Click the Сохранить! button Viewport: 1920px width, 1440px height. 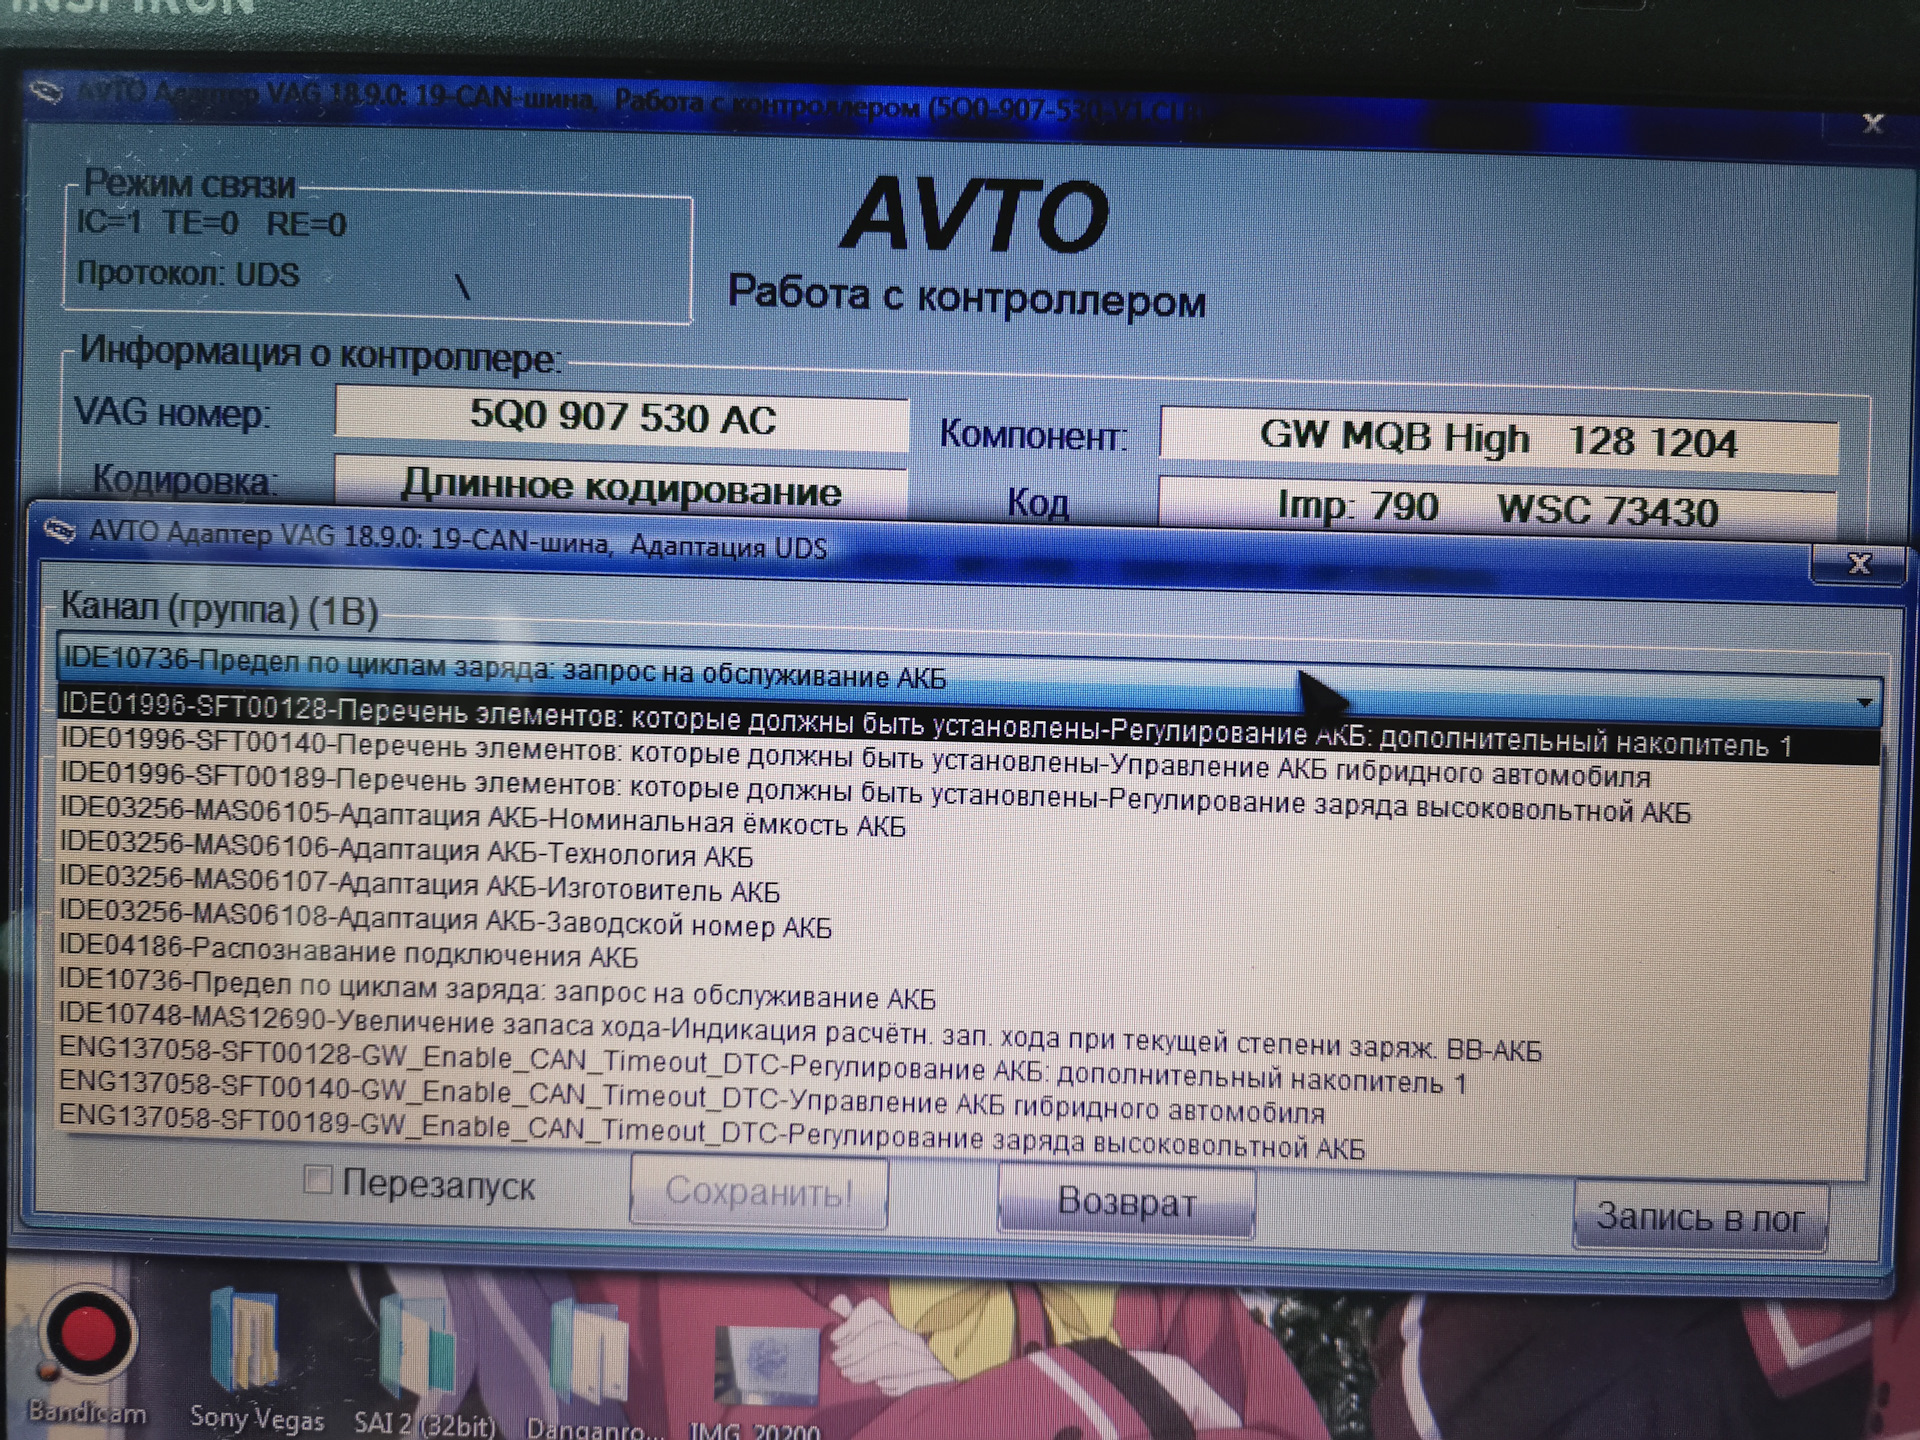pyautogui.click(x=758, y=1192)
